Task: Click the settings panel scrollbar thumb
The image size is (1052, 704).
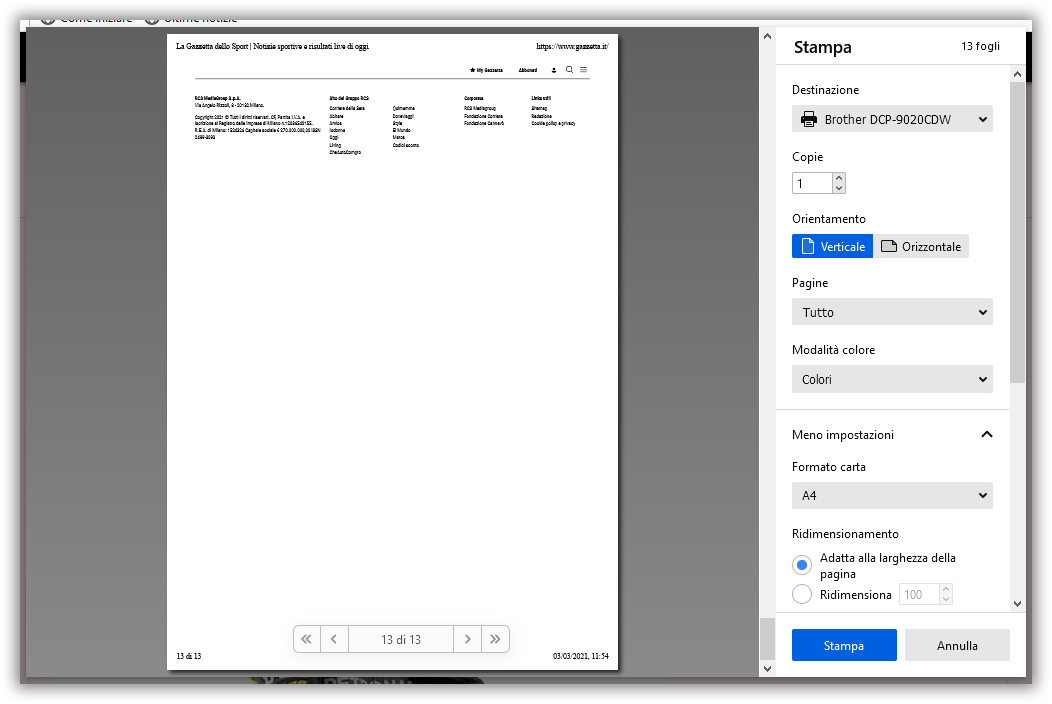Action: coord(1017,232)
